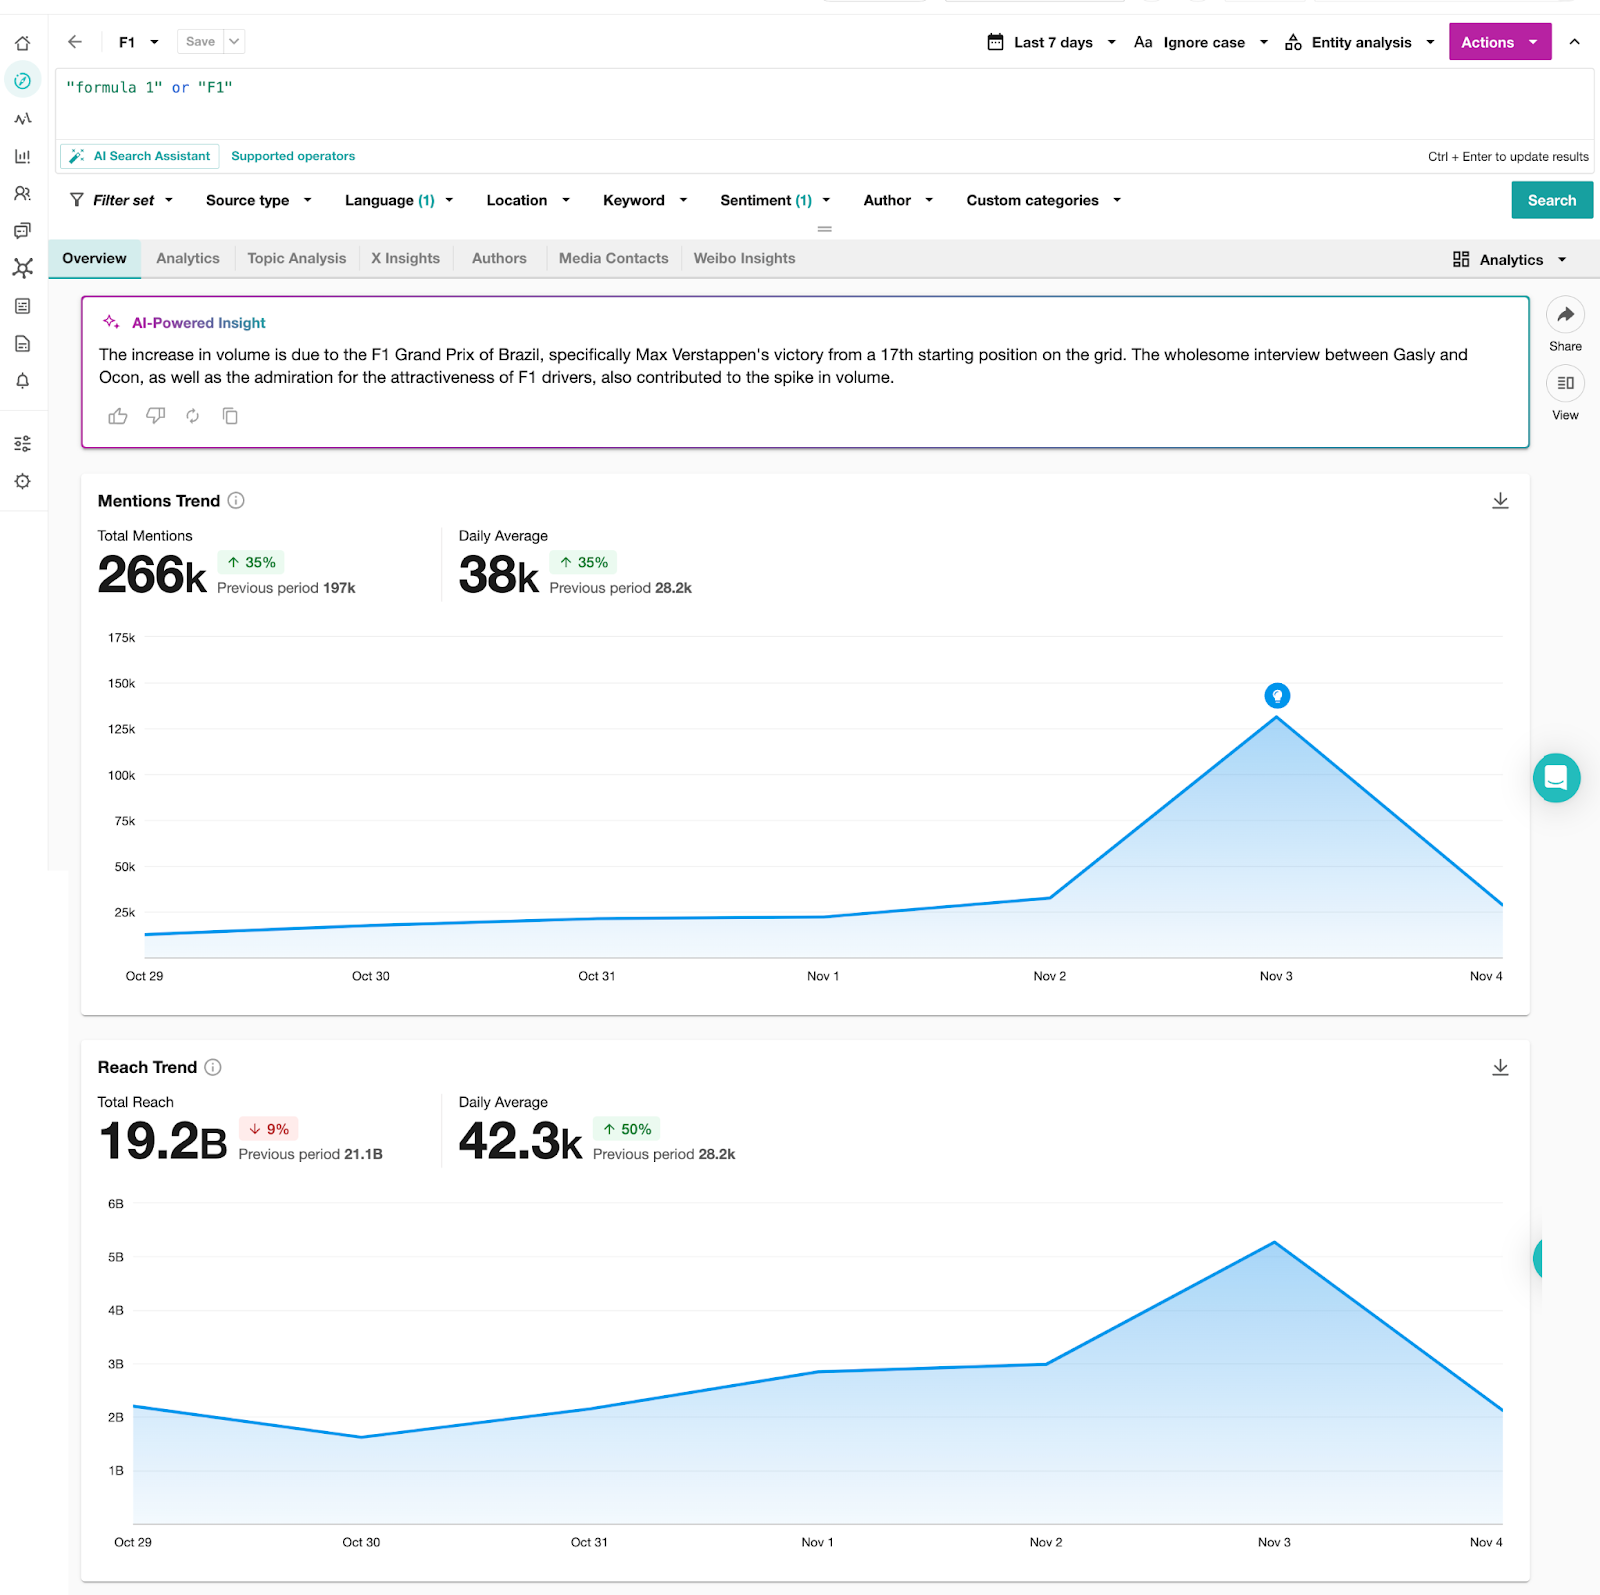This screenshot has height=1595, width=1600.
Task: Click the Search button
Action: pos(1552,200)
